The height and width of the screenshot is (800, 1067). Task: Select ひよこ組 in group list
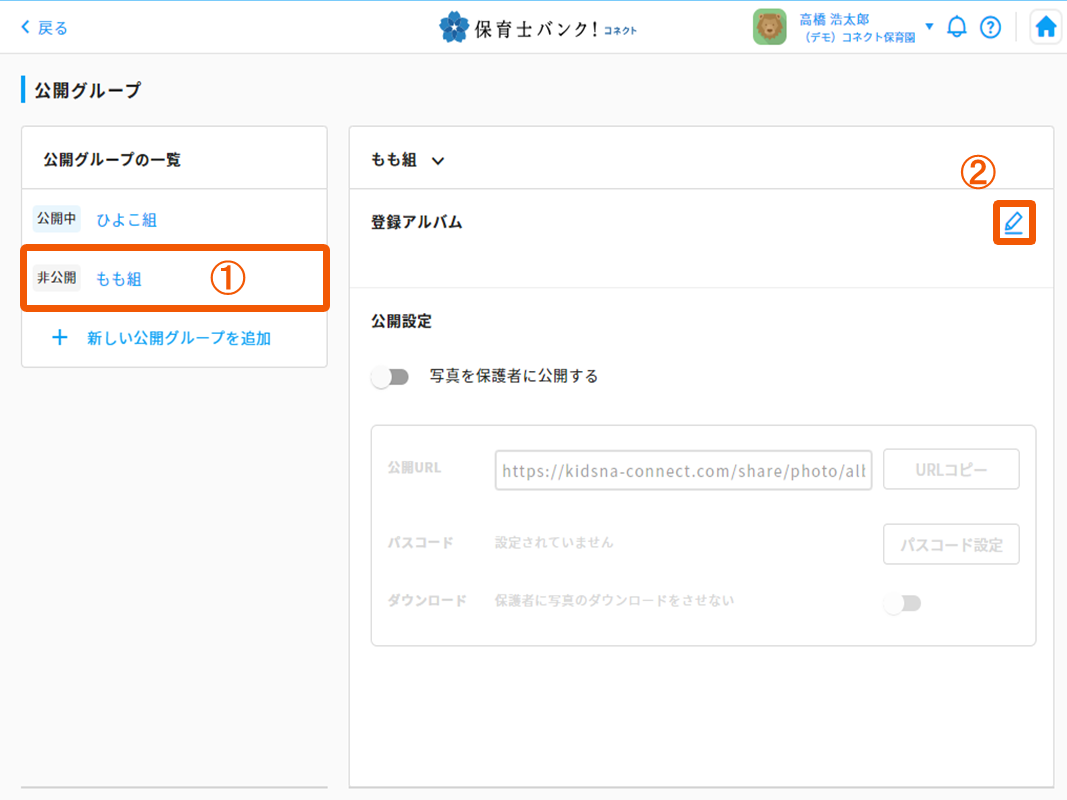(x=126, y=220)
